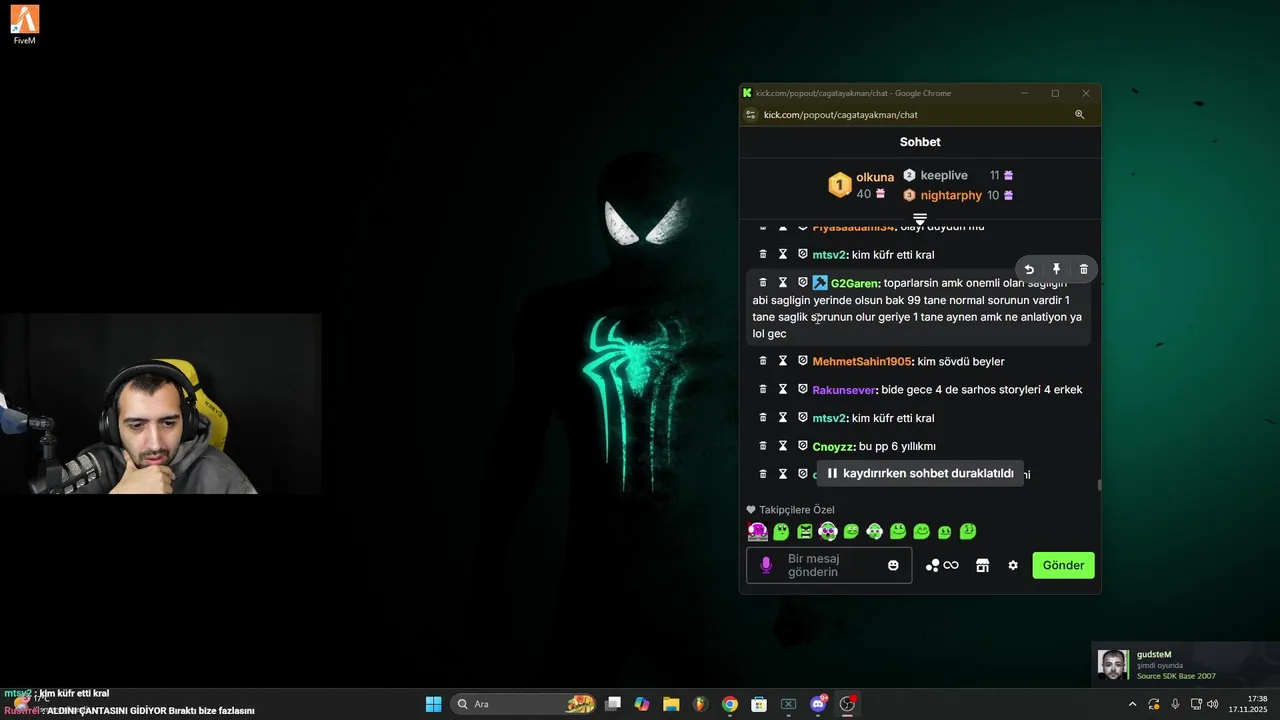Image resolution: width=1280 pixels, height=720 pixels.
Task: Click the taskbar 'Ara' search box
Action: pyautogui.click(x=525, y=704)
